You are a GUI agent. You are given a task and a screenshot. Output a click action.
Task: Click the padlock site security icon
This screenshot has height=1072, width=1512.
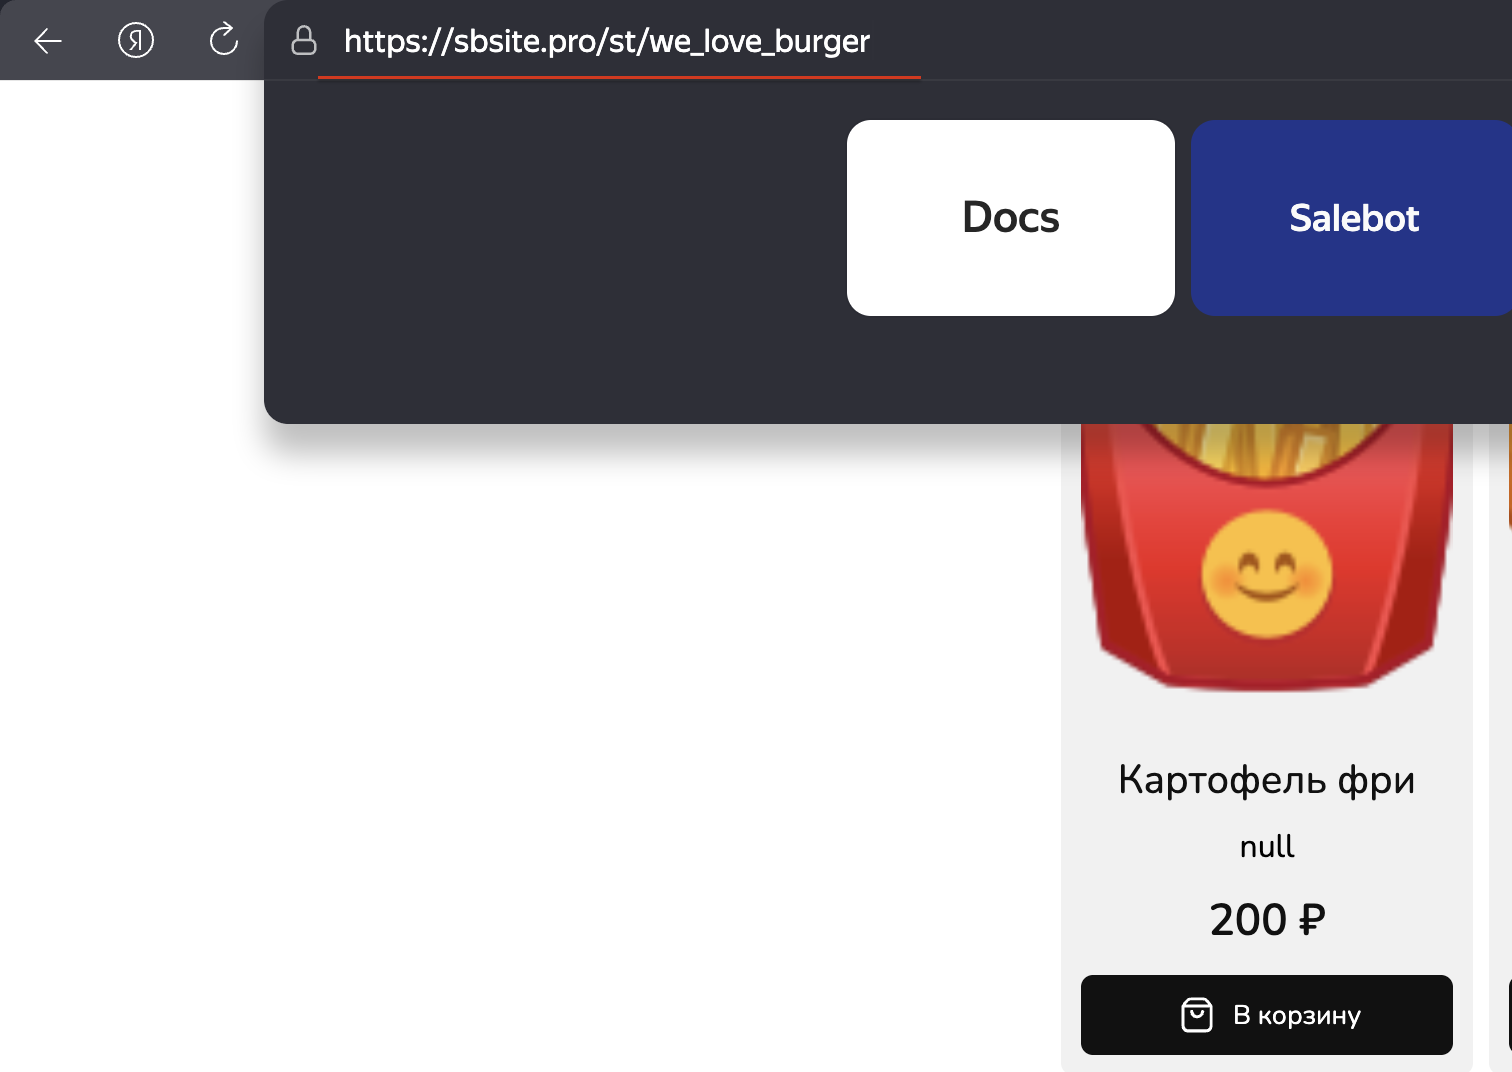[x=303, y=41]
